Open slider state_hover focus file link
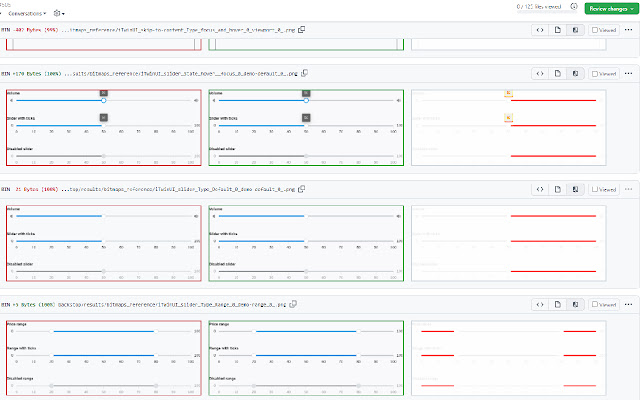 (180, 74)
